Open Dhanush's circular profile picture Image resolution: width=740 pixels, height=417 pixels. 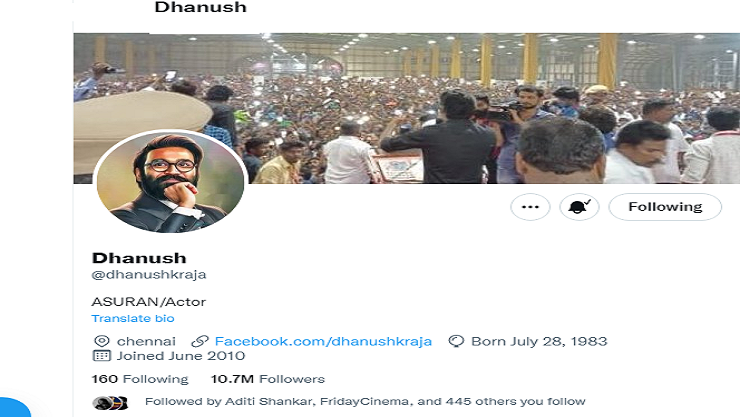point(170,182)
